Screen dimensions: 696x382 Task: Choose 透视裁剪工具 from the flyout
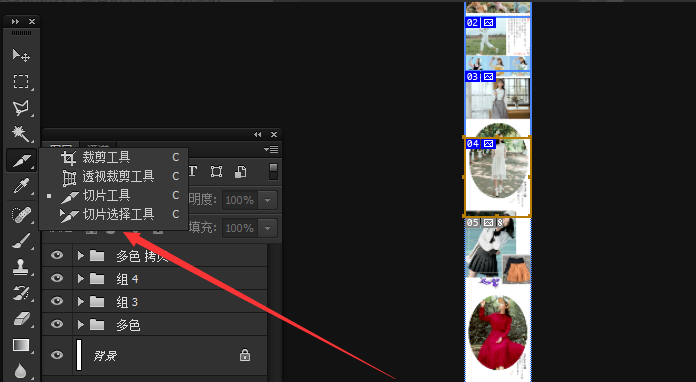[119, 176]
